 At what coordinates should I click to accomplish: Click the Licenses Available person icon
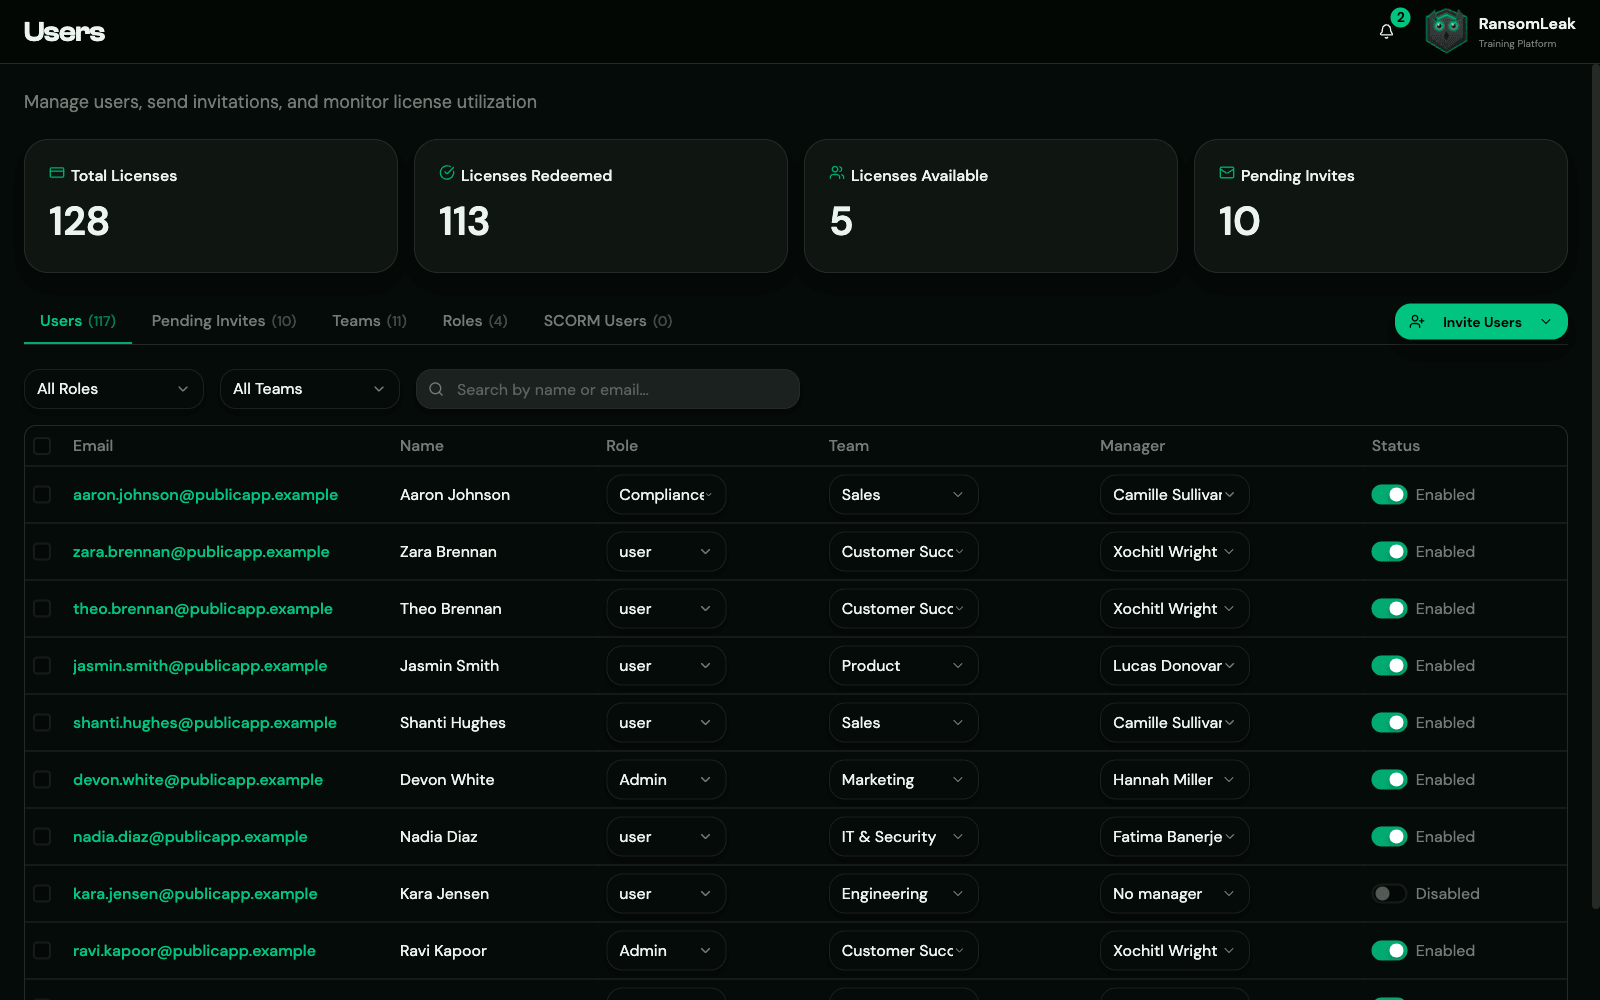[x=837, y=173]
